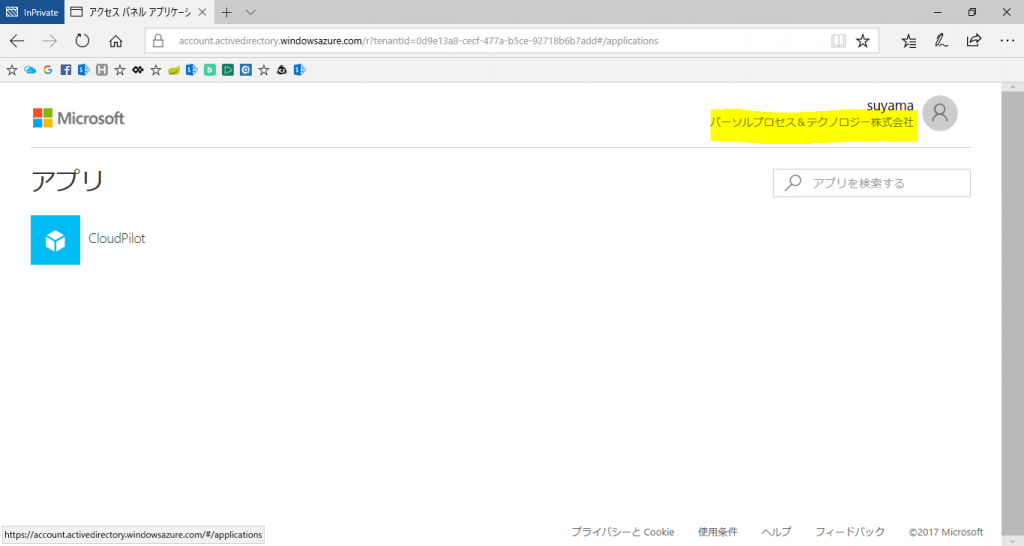Screen dimensions: 1024x546
Task: Click the share page icon
Action: 974,40
